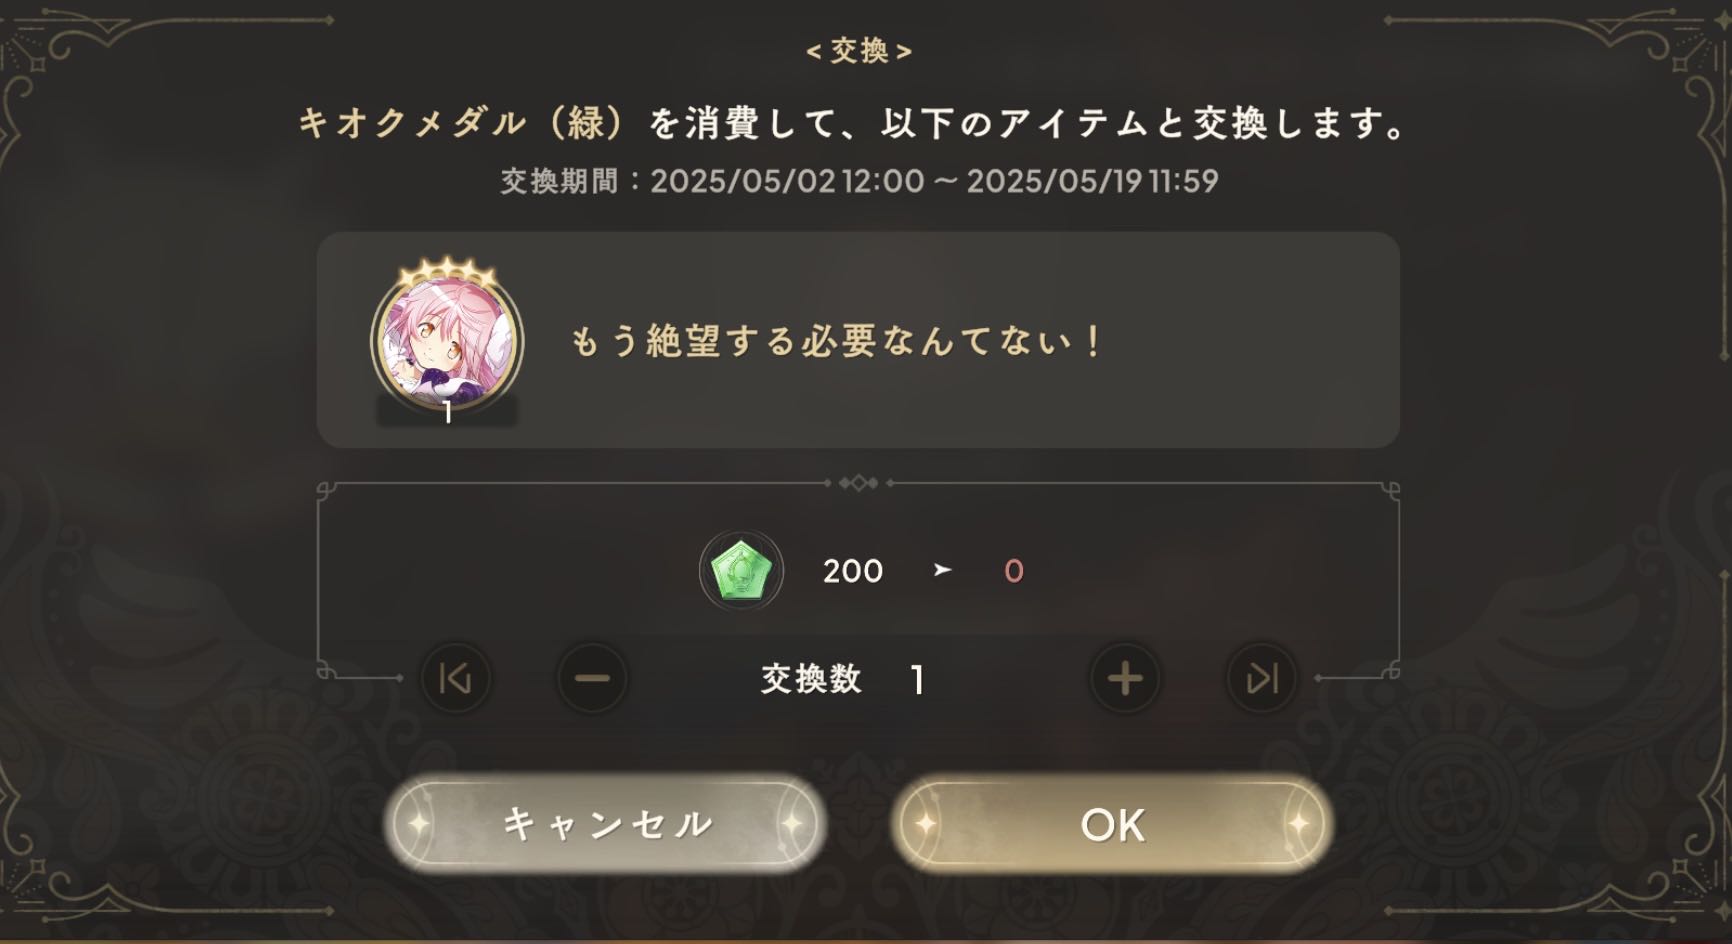Viewport: 1732px width, 944px height.
Task: Tap the 交換数 label
Action: pos(811,679)
